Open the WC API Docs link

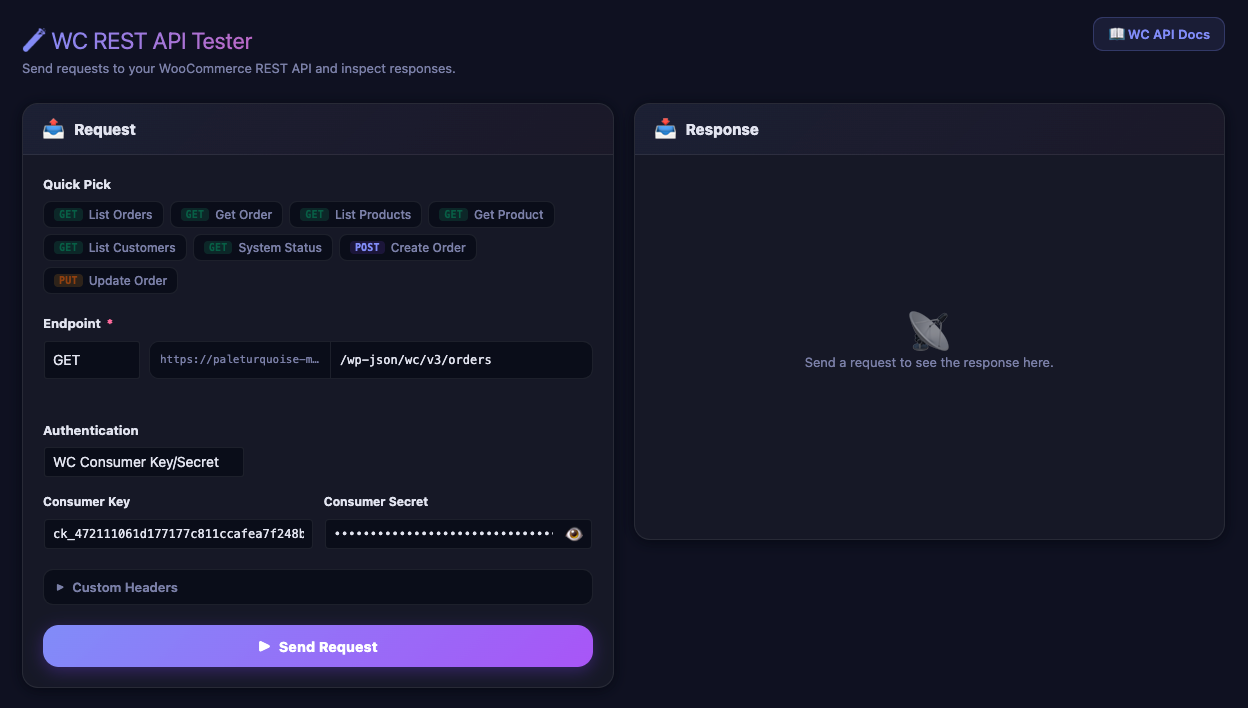(x=1159, y=34)
